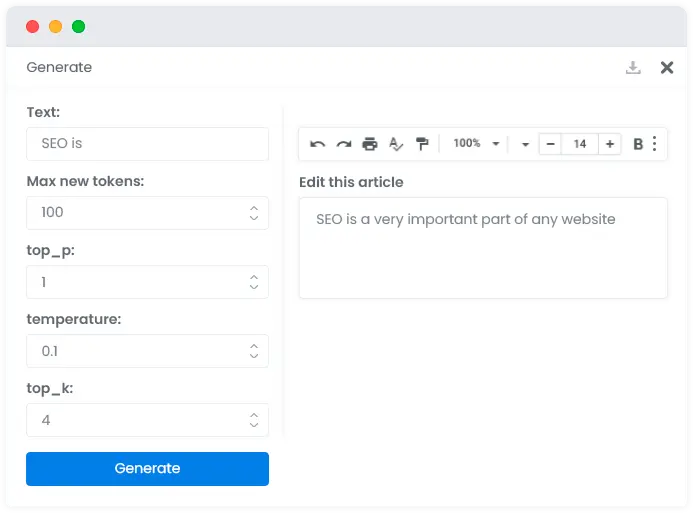Image resolution: width=693 pixels, height=513 pixels.
Task: Lower top_k value with down arrow
Action: [x=254, y=425]
